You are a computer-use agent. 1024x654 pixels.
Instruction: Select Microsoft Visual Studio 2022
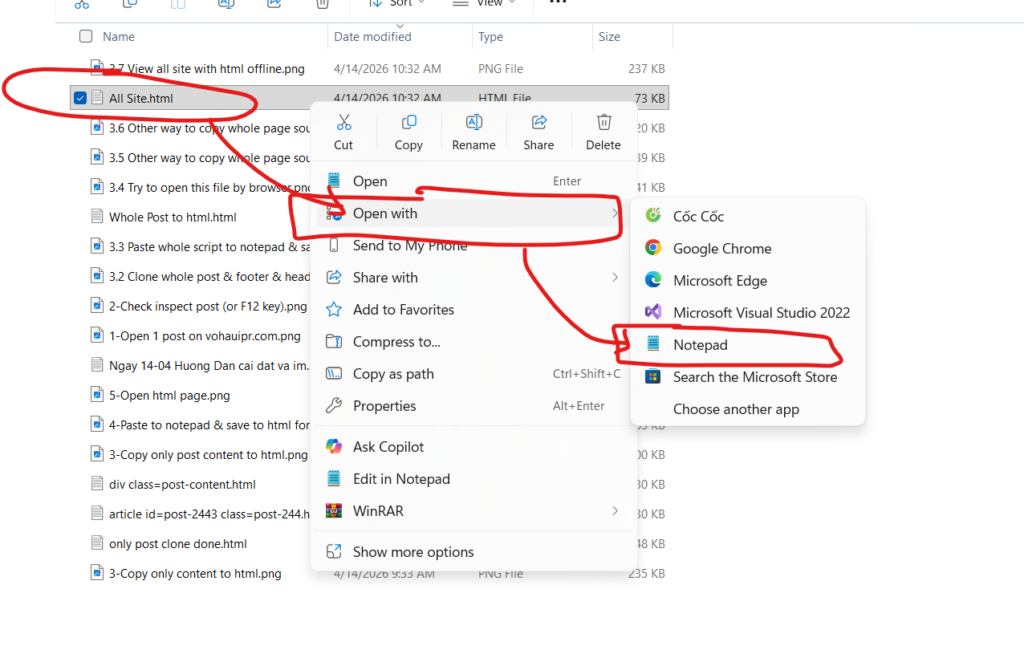[760, 313]
